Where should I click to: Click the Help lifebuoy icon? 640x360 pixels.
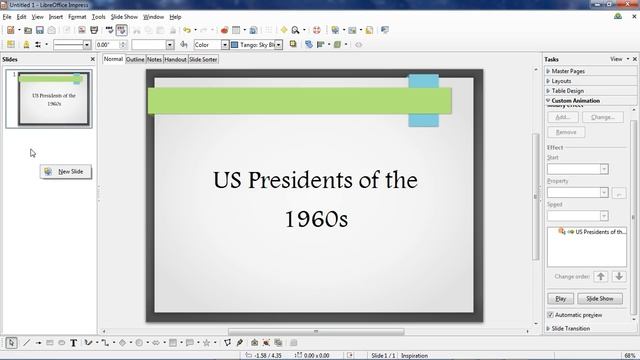point(316,30)
